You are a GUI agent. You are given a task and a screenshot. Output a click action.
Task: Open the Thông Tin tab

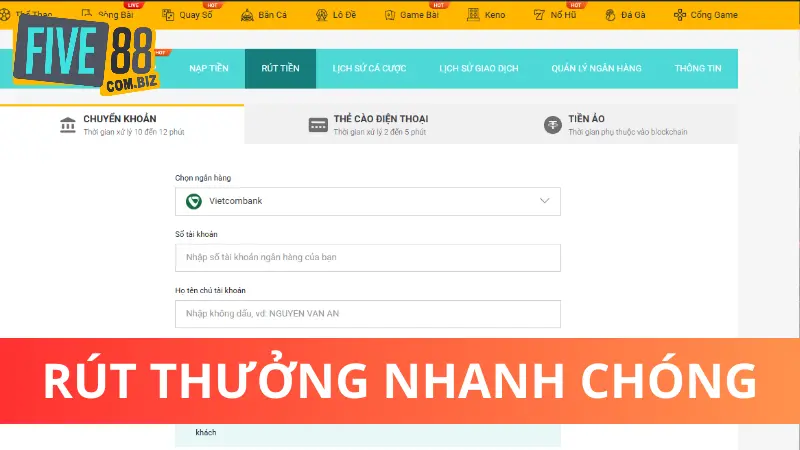pos(697,68)
